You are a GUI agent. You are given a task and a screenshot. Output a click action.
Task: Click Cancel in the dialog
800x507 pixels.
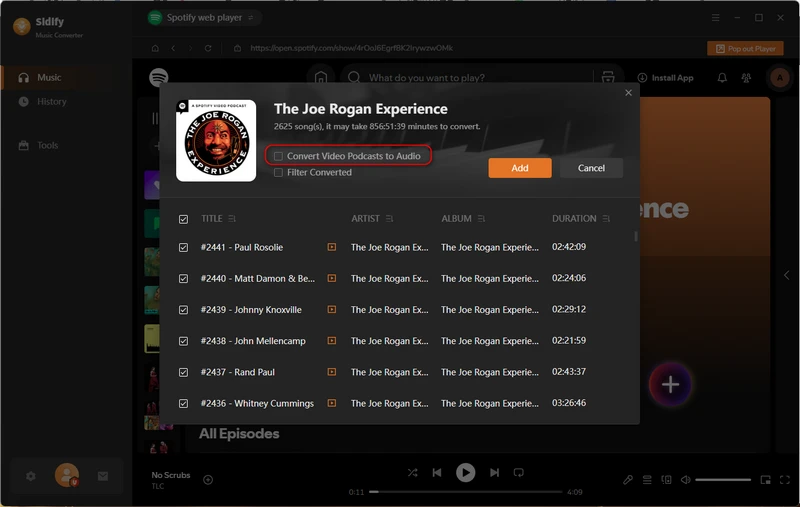coord(591,168)
